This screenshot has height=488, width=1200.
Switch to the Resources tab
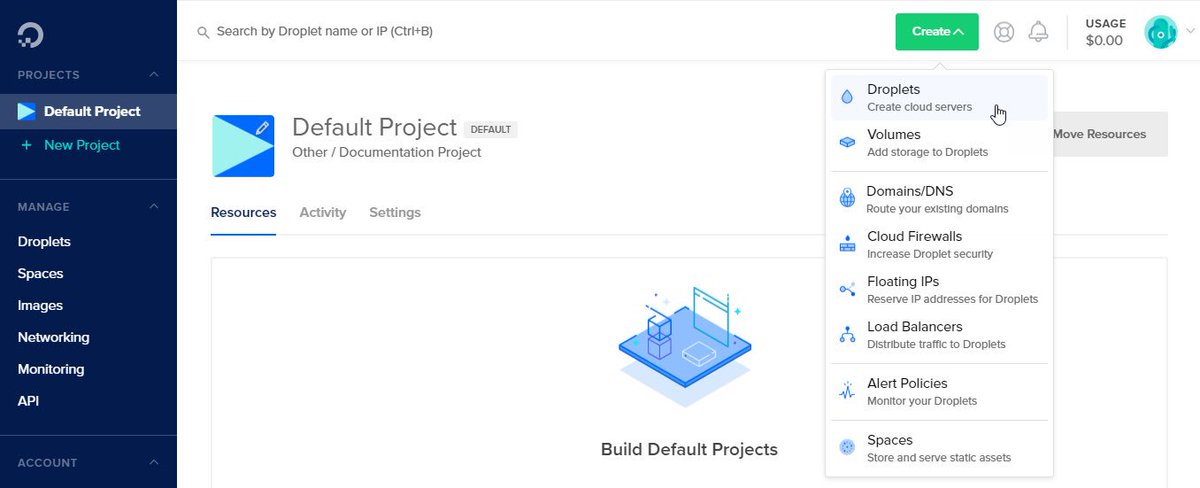[243, 213]
